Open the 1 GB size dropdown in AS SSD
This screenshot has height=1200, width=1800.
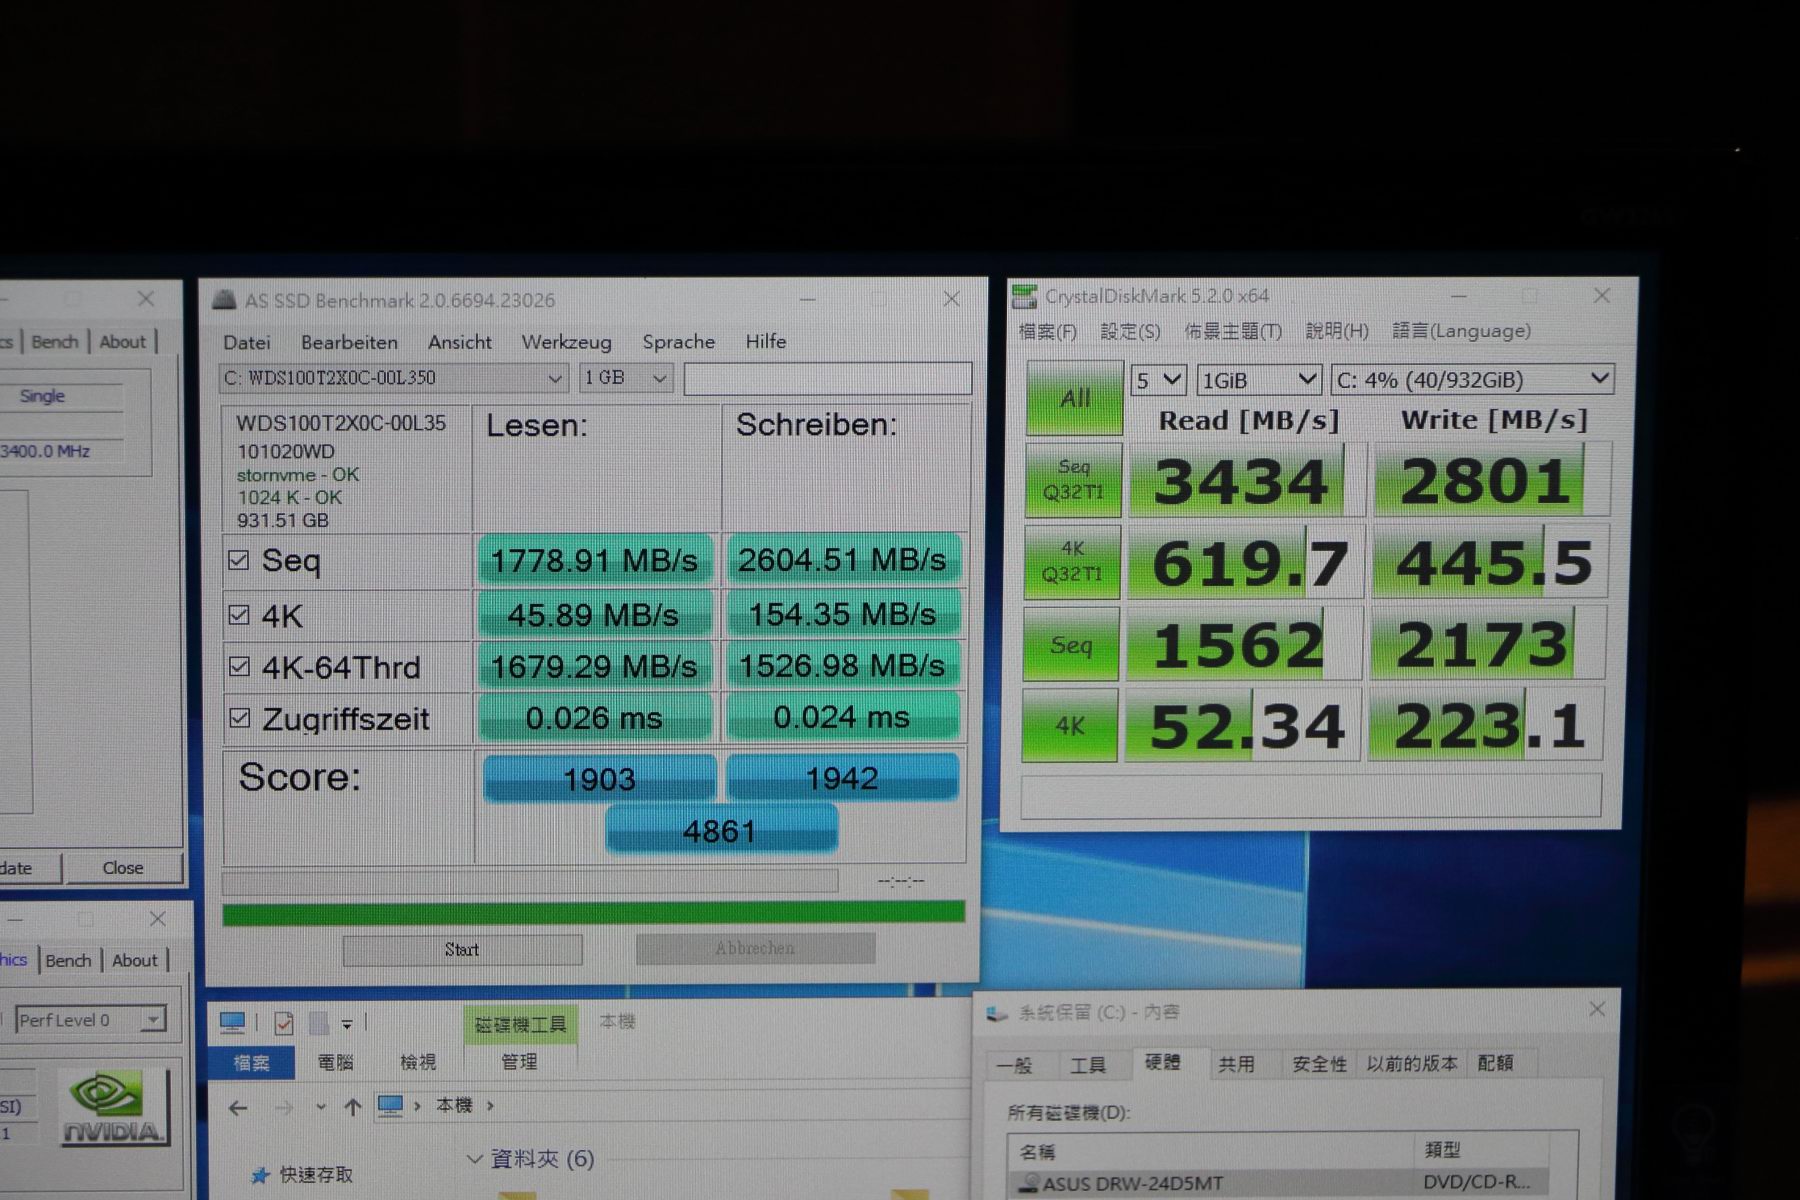[x=626, y=378]
